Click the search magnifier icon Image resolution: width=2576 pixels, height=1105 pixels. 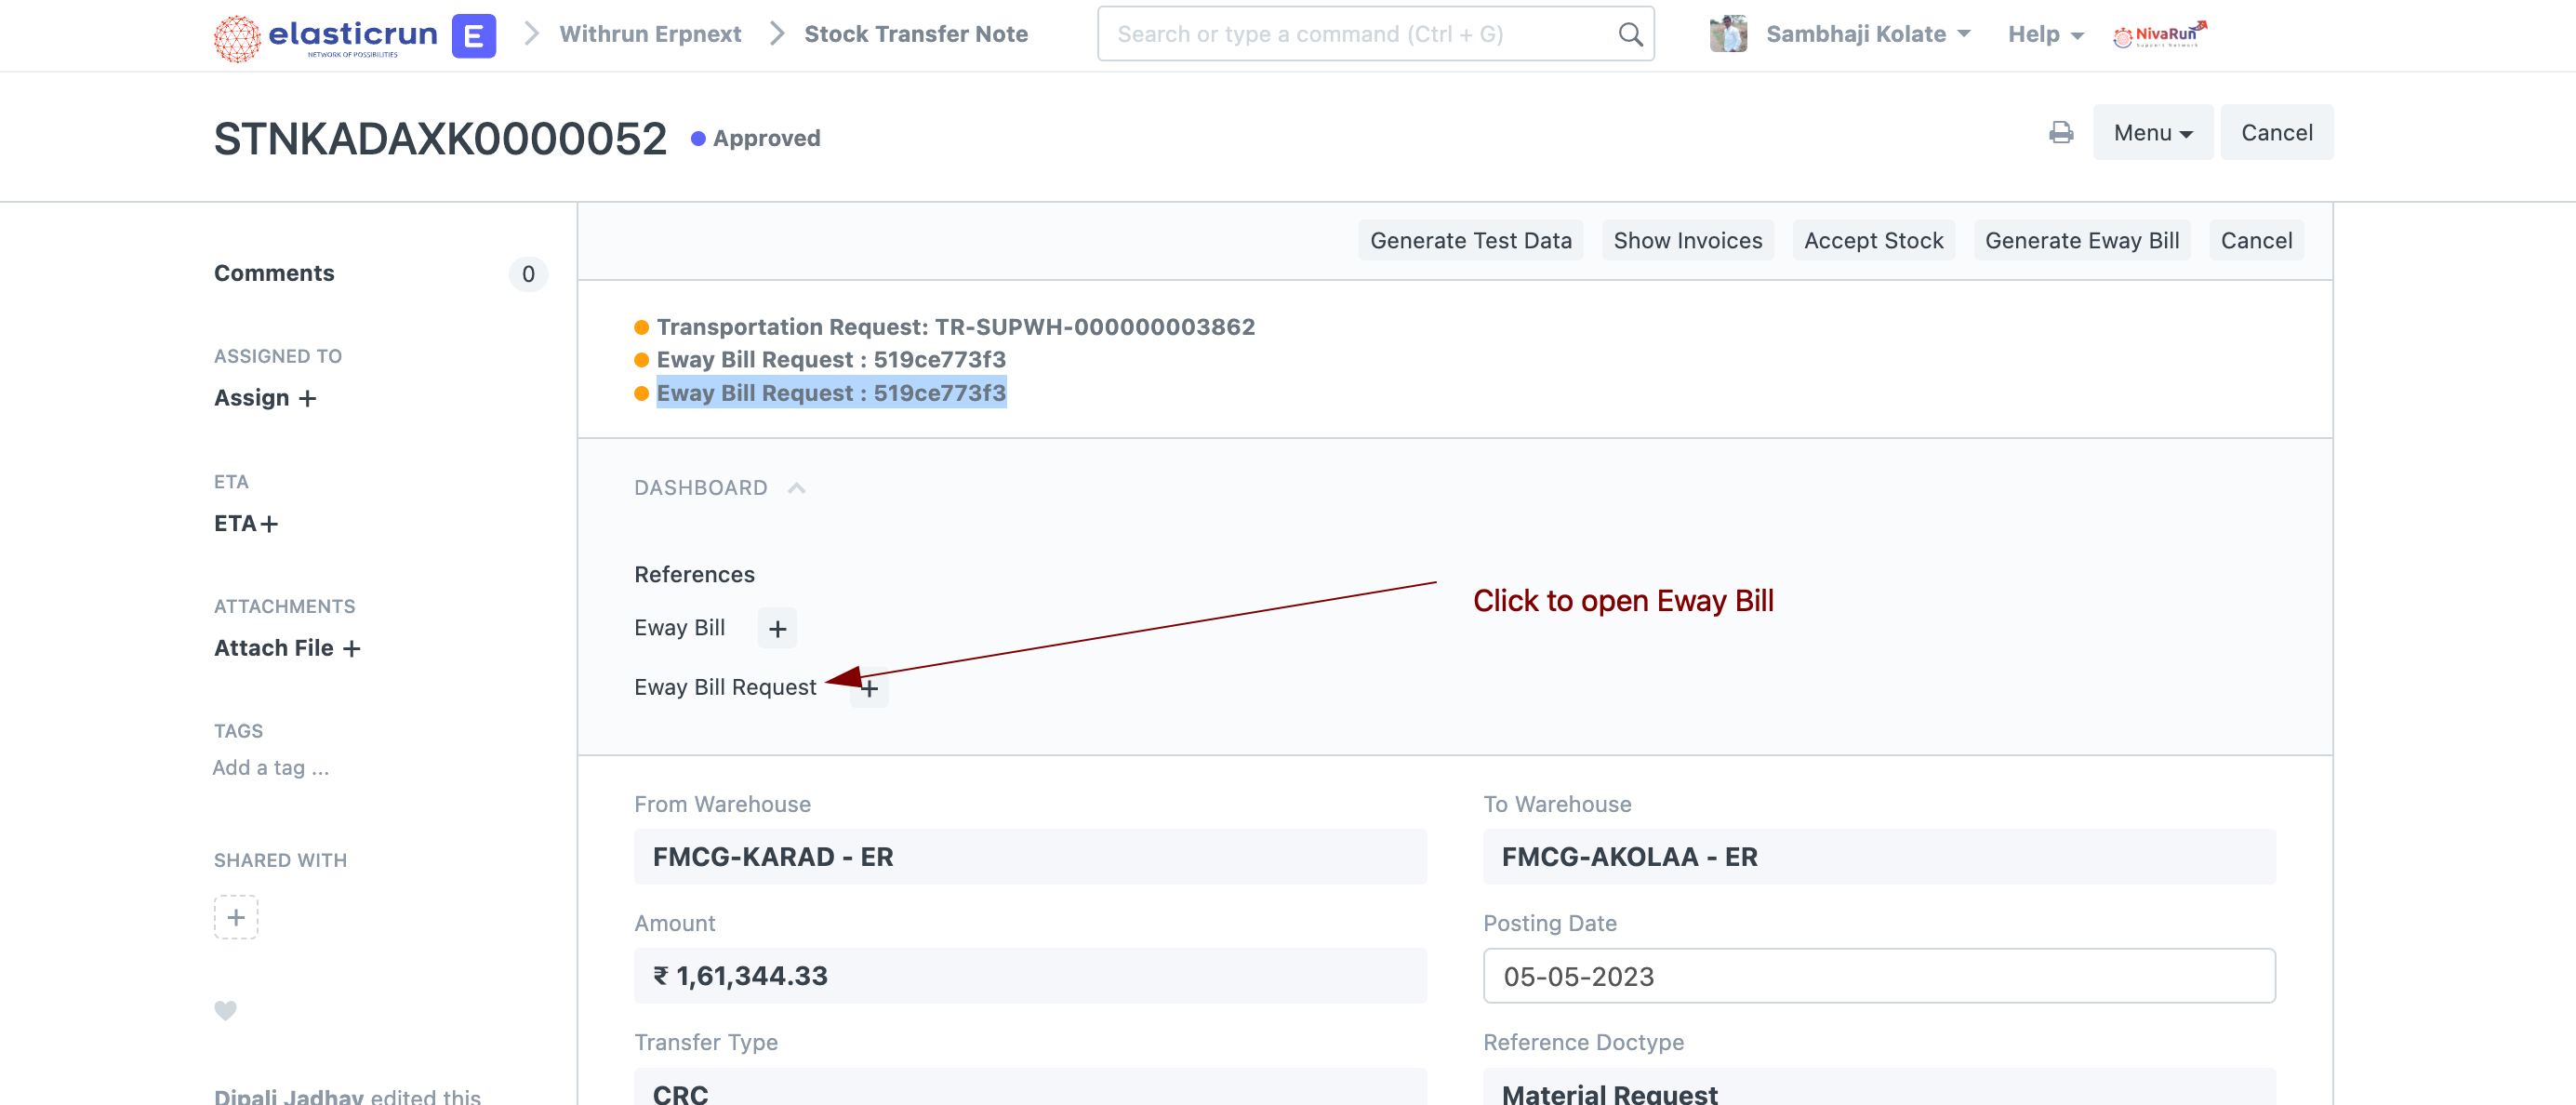click(x=1630, y=35)
